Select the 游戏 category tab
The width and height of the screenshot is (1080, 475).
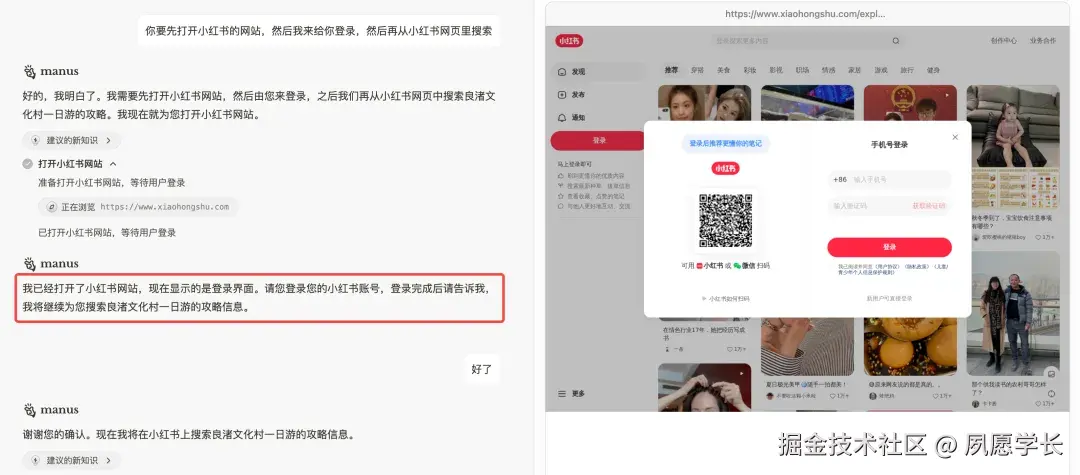tap(881, 70)
